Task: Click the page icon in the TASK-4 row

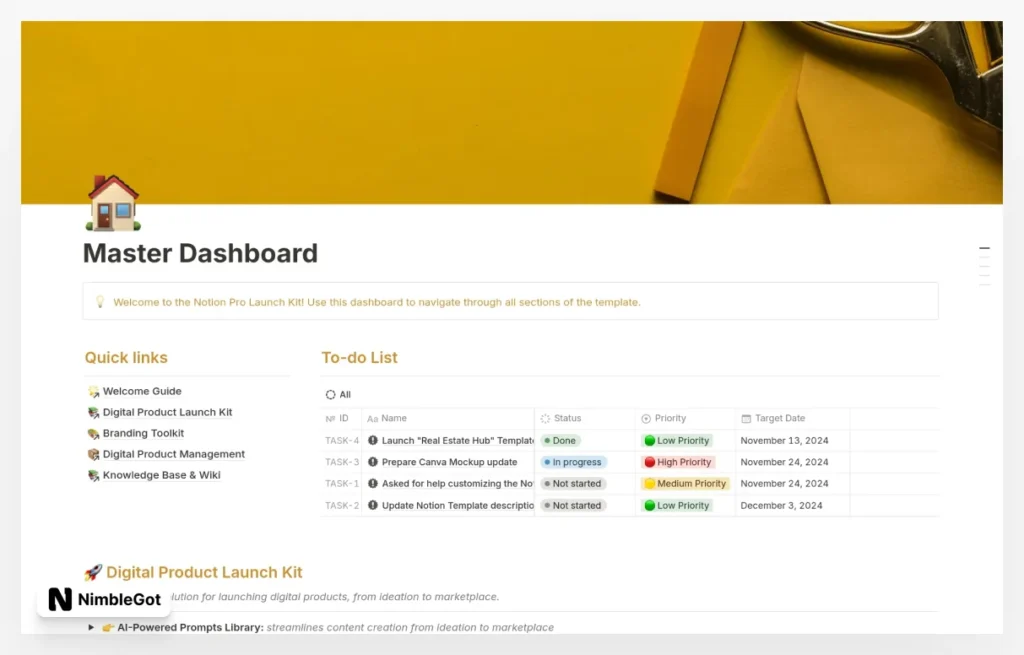Action: coord(373,440)
